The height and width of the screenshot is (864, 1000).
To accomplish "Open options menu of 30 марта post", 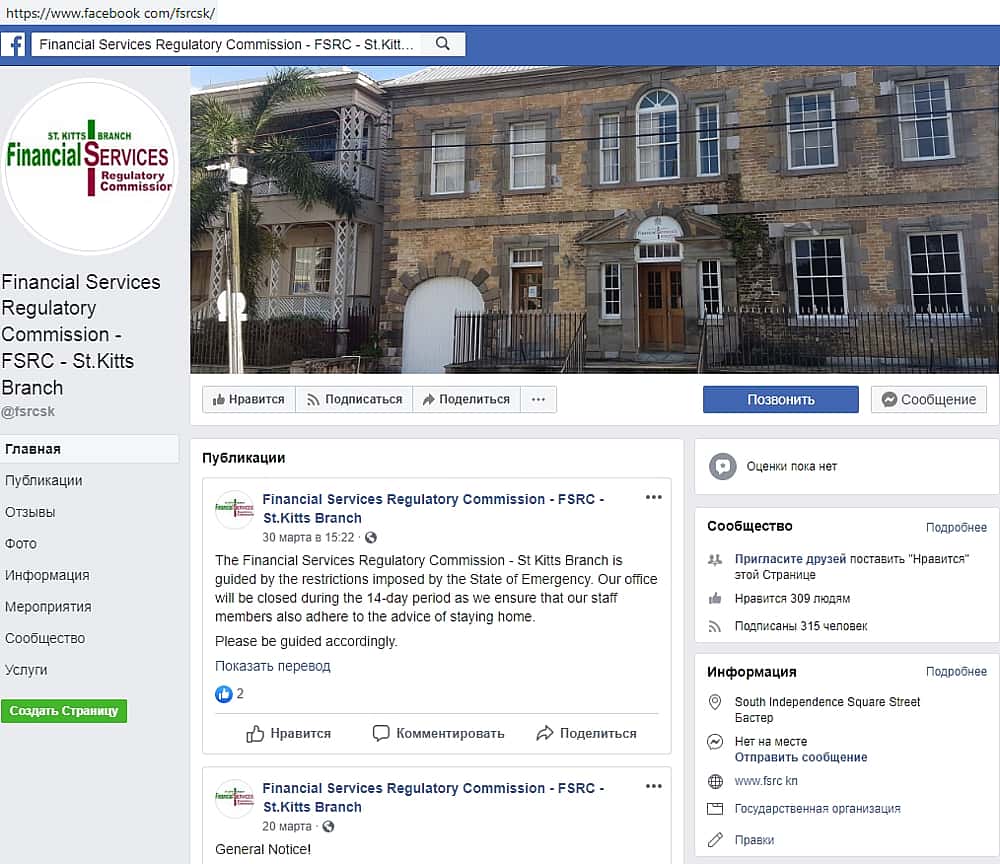I will click(654, 497).
